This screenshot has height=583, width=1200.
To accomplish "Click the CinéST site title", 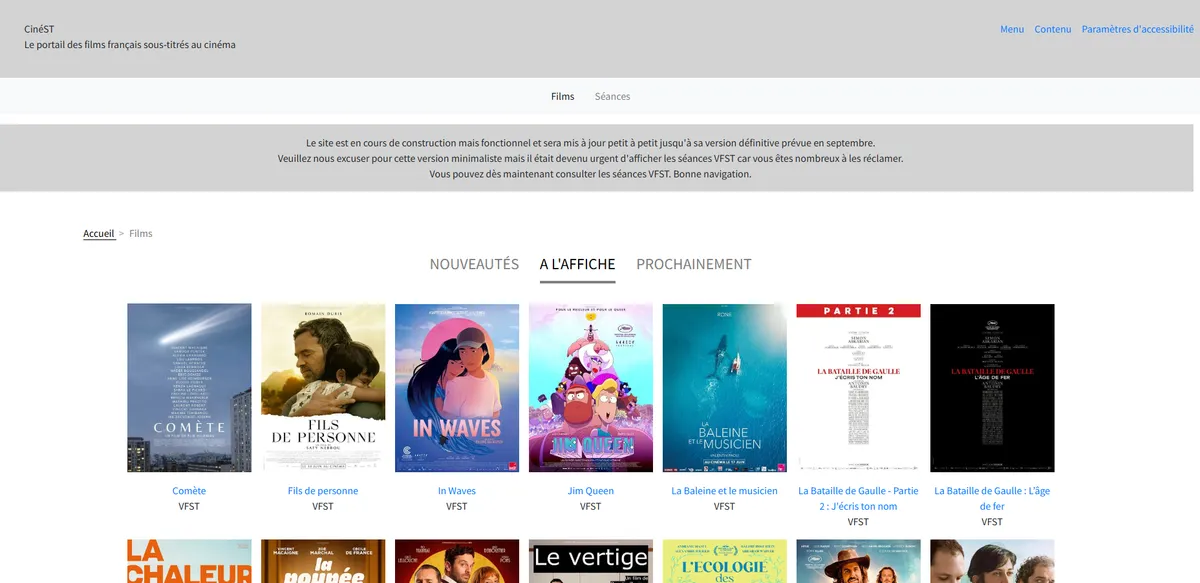I will pos(39,29).
